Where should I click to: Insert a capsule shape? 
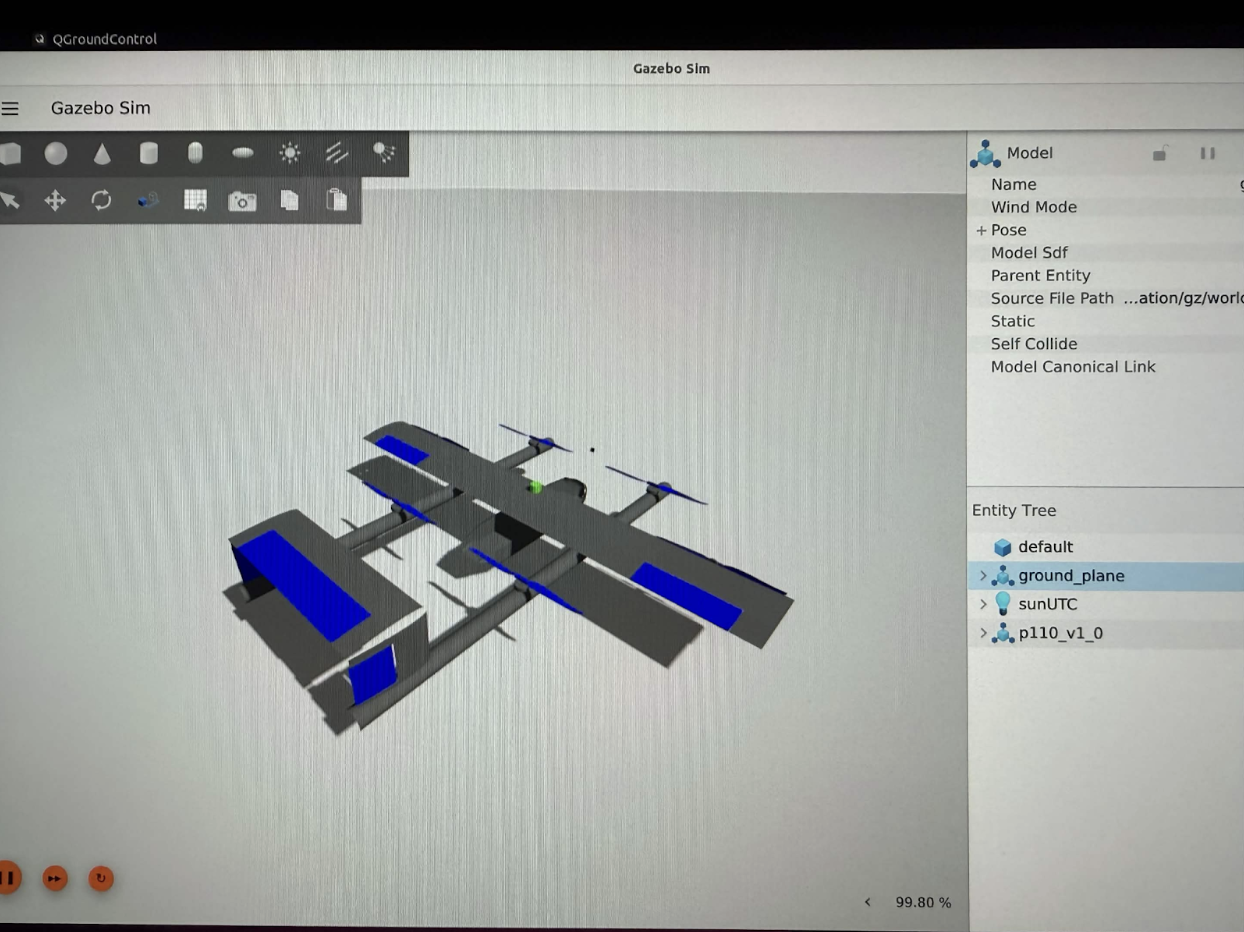point(195,153)
